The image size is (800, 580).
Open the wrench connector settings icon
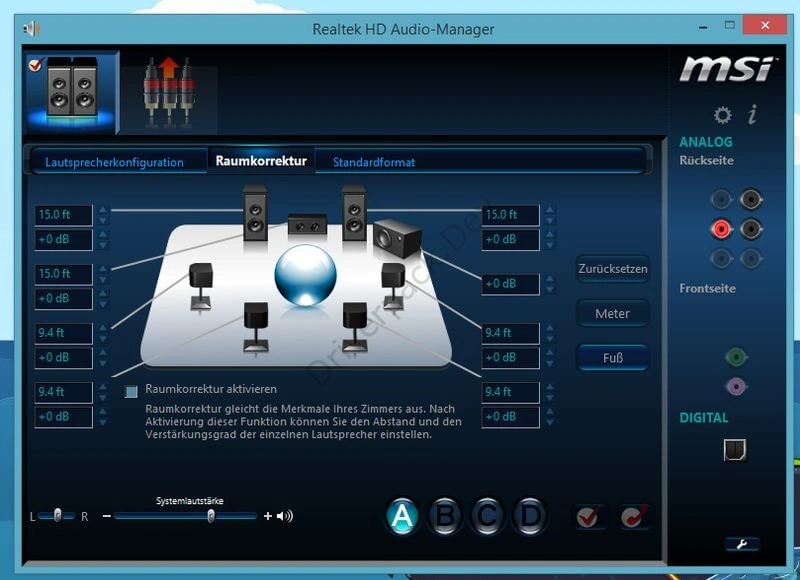point(742,544)
